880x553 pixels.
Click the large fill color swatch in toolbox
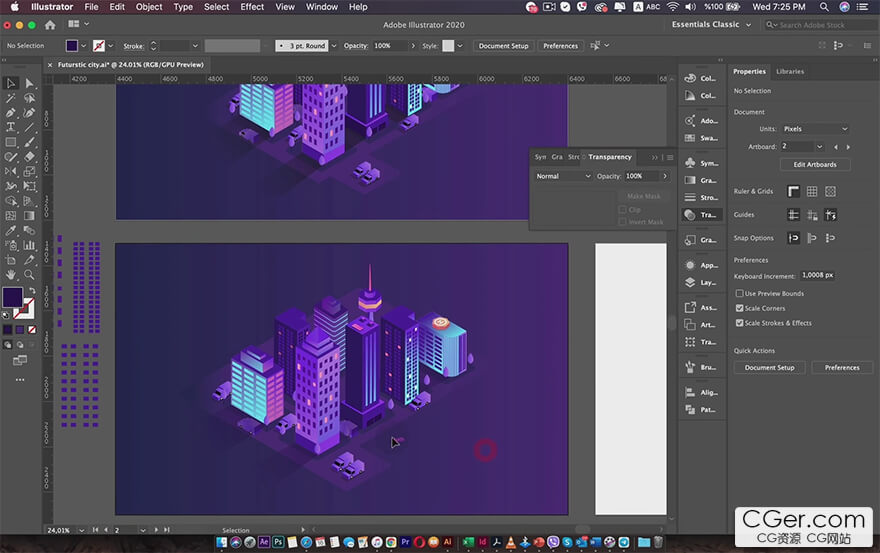(12, 297)
